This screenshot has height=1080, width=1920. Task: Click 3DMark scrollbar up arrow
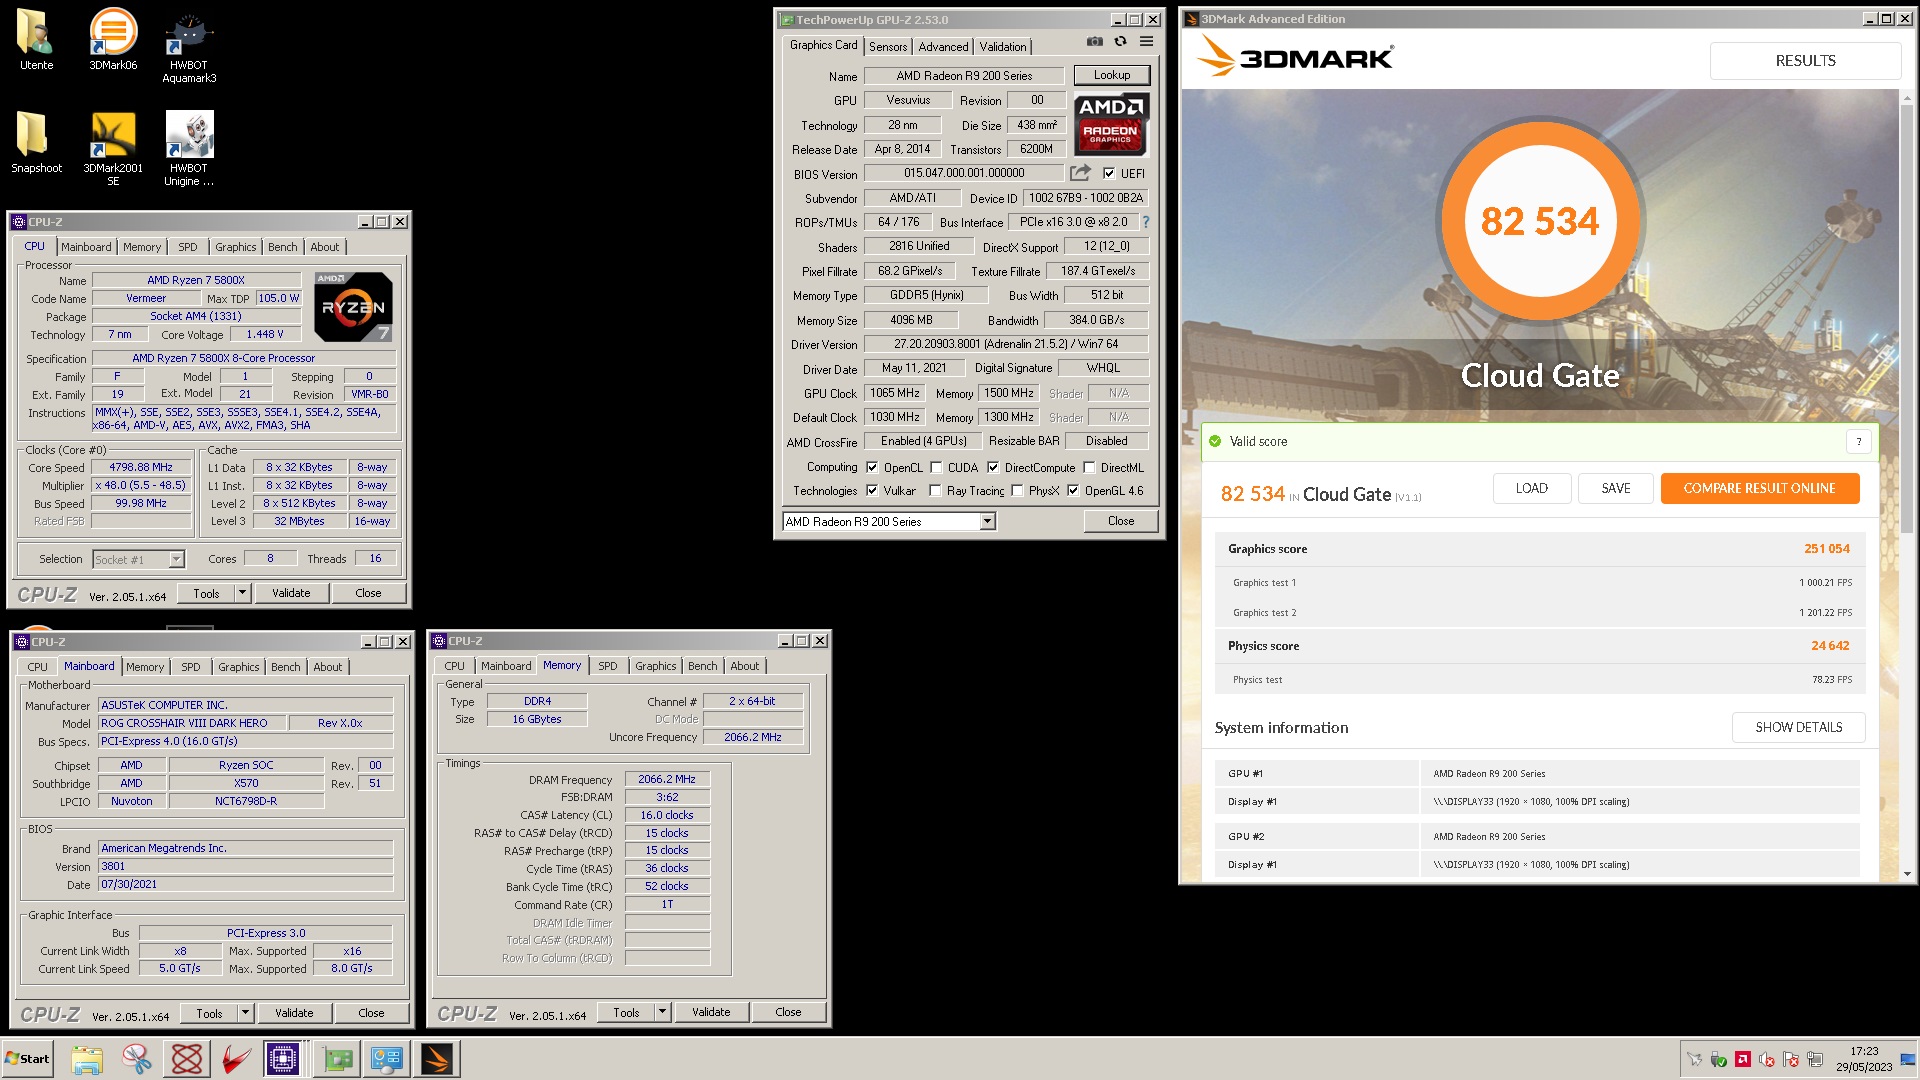1907,97
